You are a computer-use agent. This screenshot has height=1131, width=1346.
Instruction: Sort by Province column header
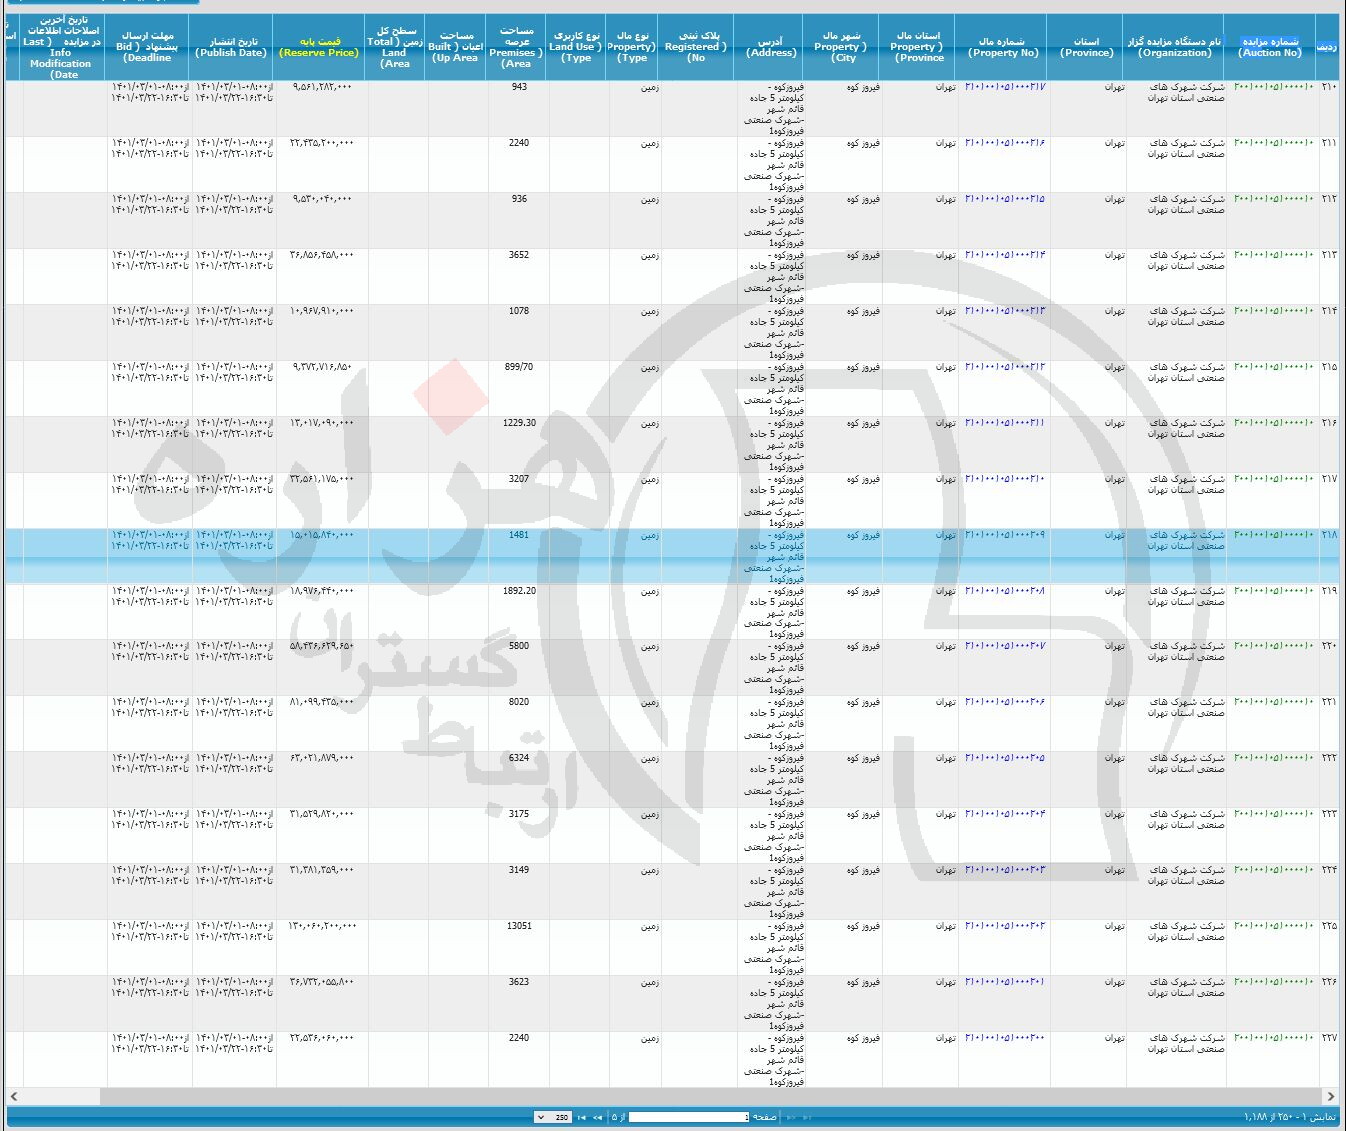coord(1086,47)
